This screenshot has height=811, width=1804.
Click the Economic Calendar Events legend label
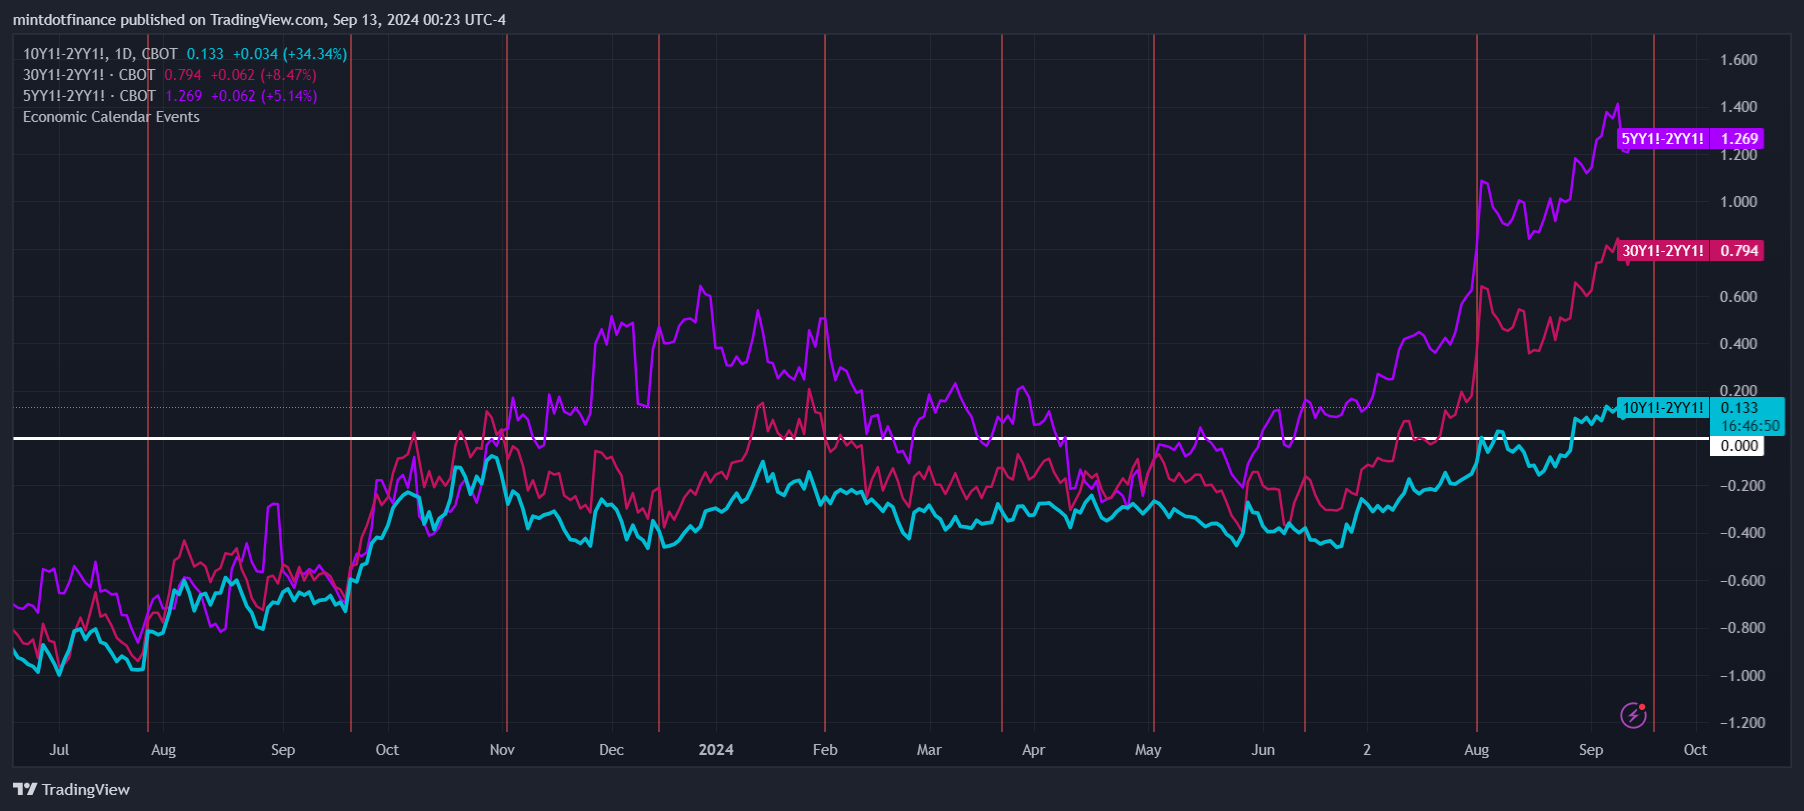[111, 117]
